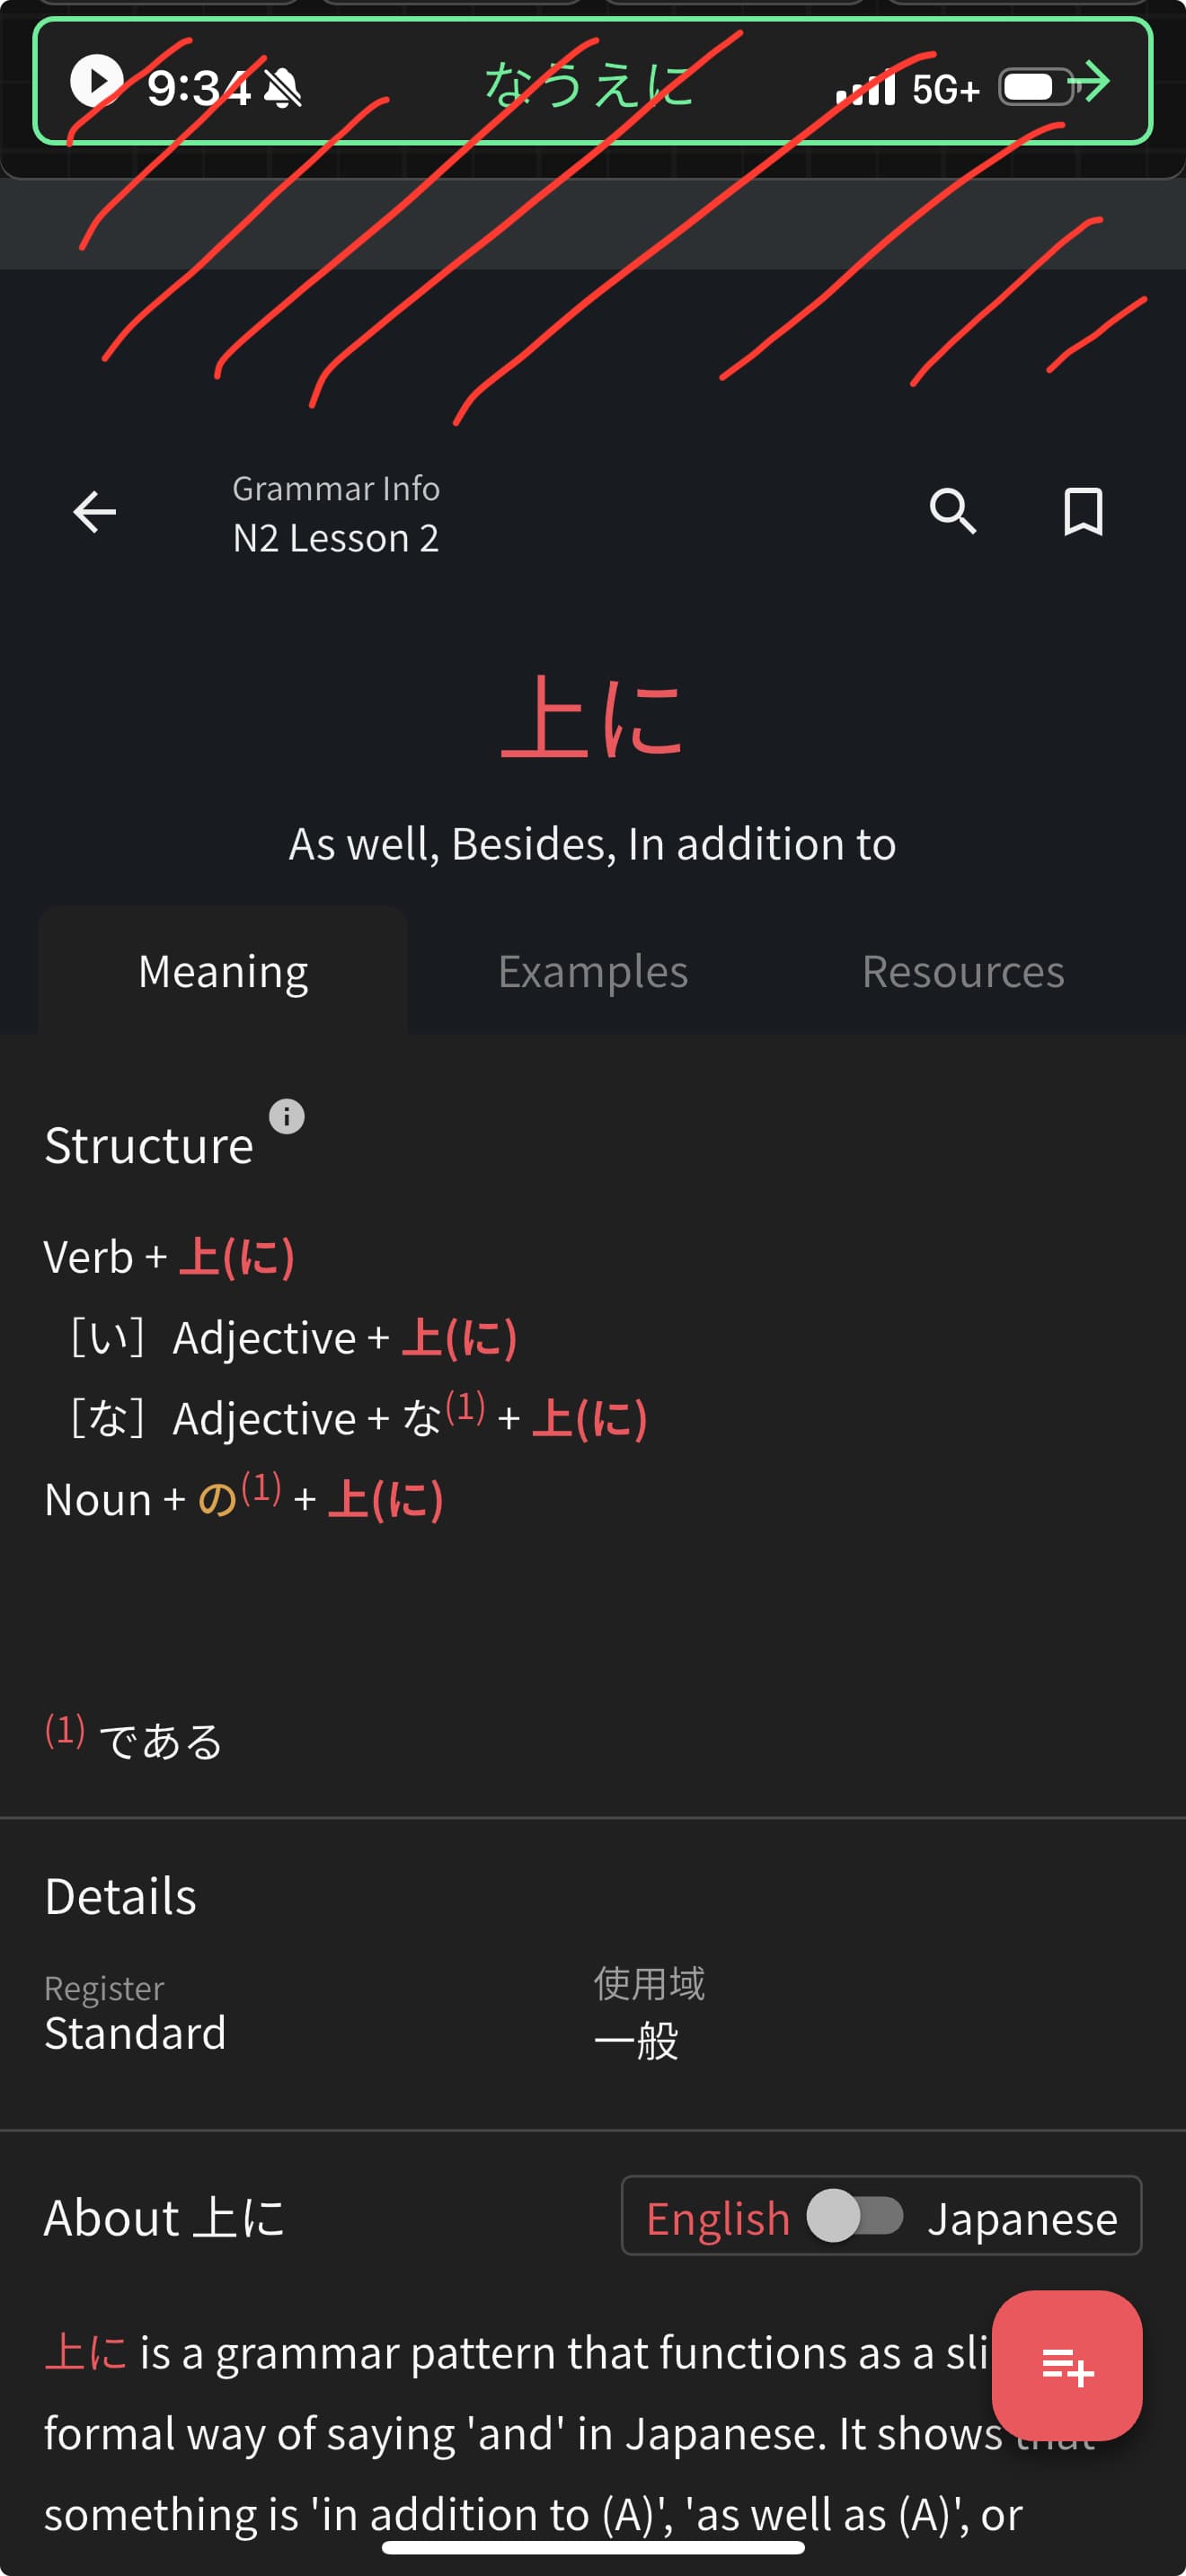
Task: Tap the large 上に heading
Action: pyautogui.click(x=593, y=716)
